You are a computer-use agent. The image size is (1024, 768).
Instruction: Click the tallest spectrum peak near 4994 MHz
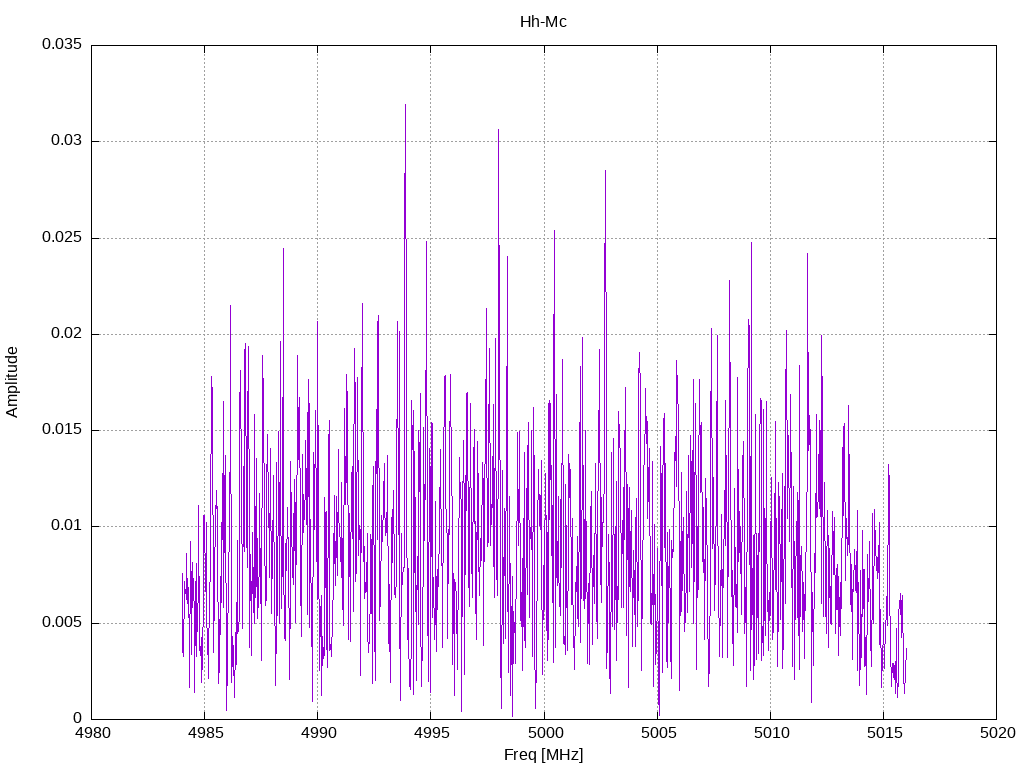[x=406, y=106]
